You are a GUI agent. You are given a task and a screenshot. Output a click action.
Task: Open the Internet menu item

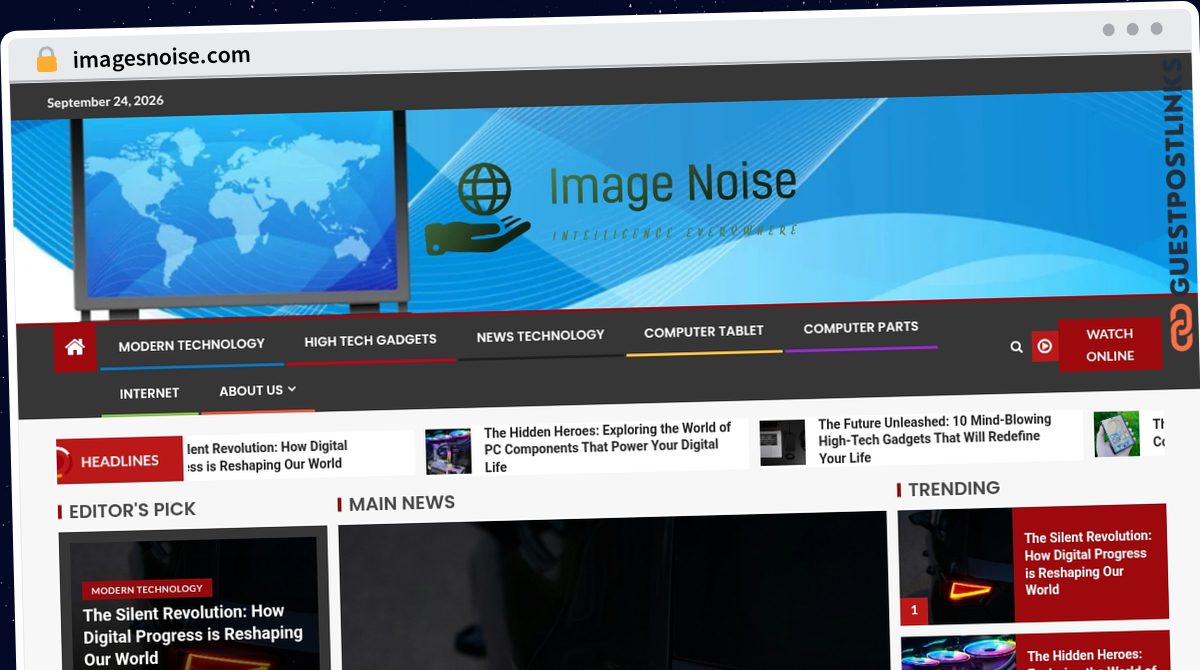149,393
